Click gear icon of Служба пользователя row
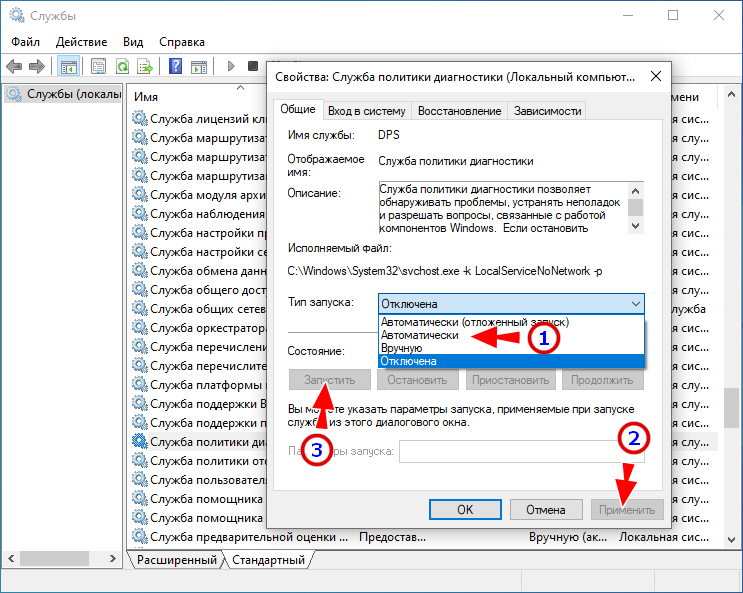The width and height of the screenshot is (743, 593). point(139,479)
